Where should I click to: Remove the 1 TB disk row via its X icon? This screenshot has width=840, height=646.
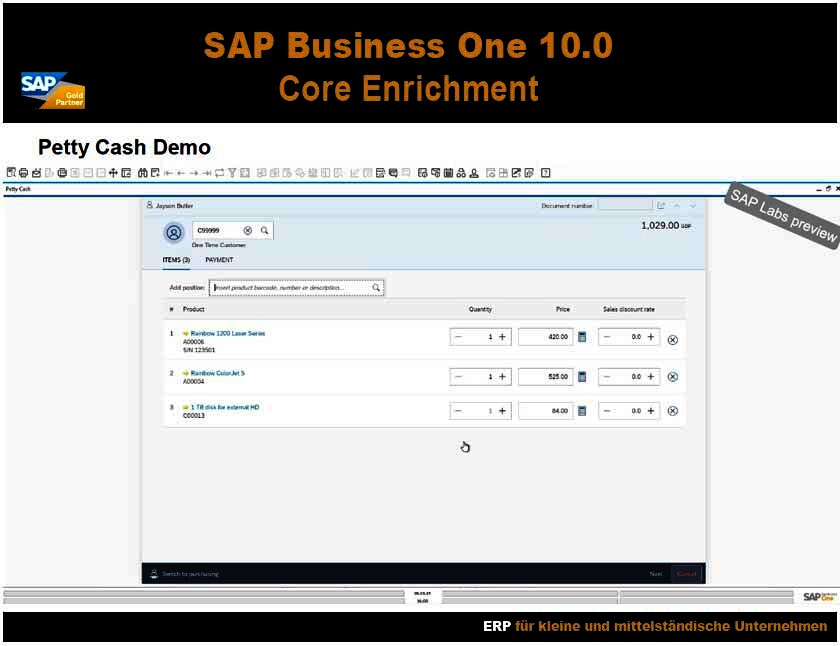673,410
